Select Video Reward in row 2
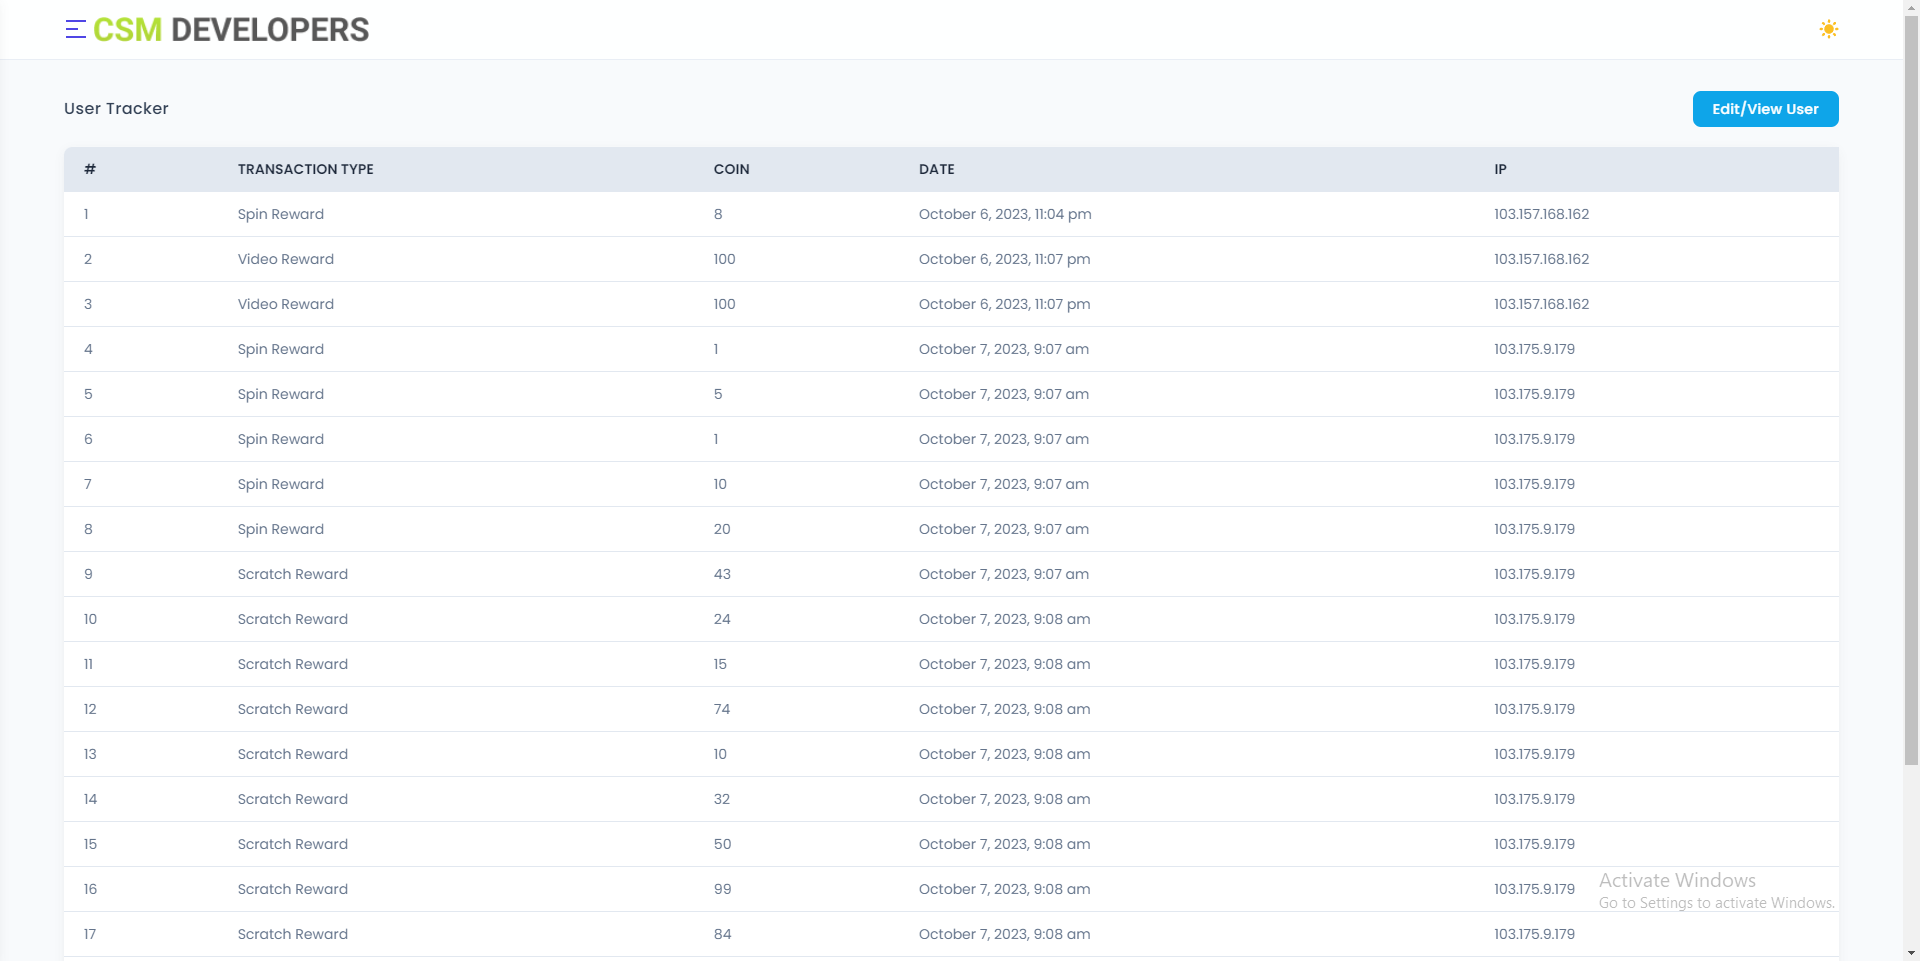The width and height of the screenshot is (1920, 961). tap(286, 259)
